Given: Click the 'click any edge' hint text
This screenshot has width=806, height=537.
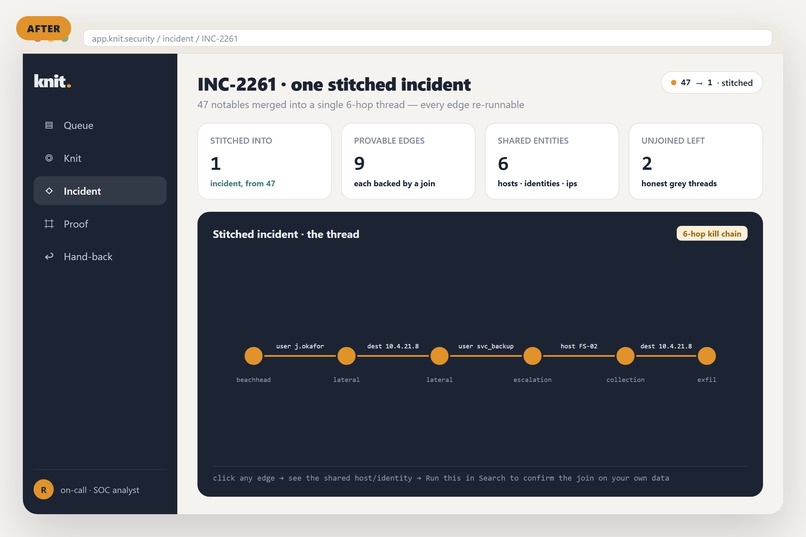Looking at the screenshot, I should tap(441, 478).
